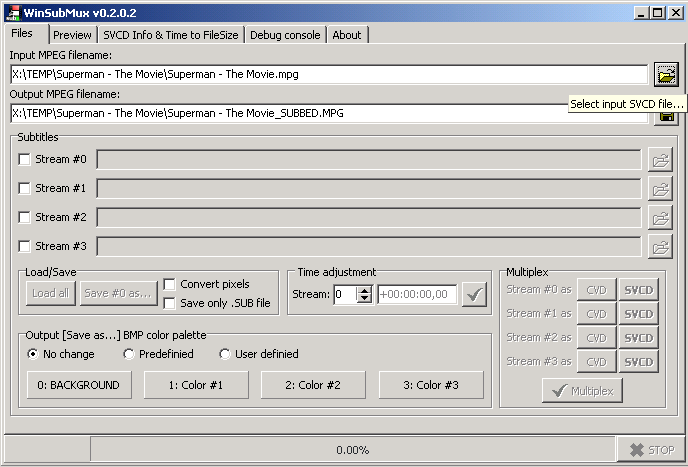Select the Predefined palette radio button
The image size is (688, 467).
[129, 354]
